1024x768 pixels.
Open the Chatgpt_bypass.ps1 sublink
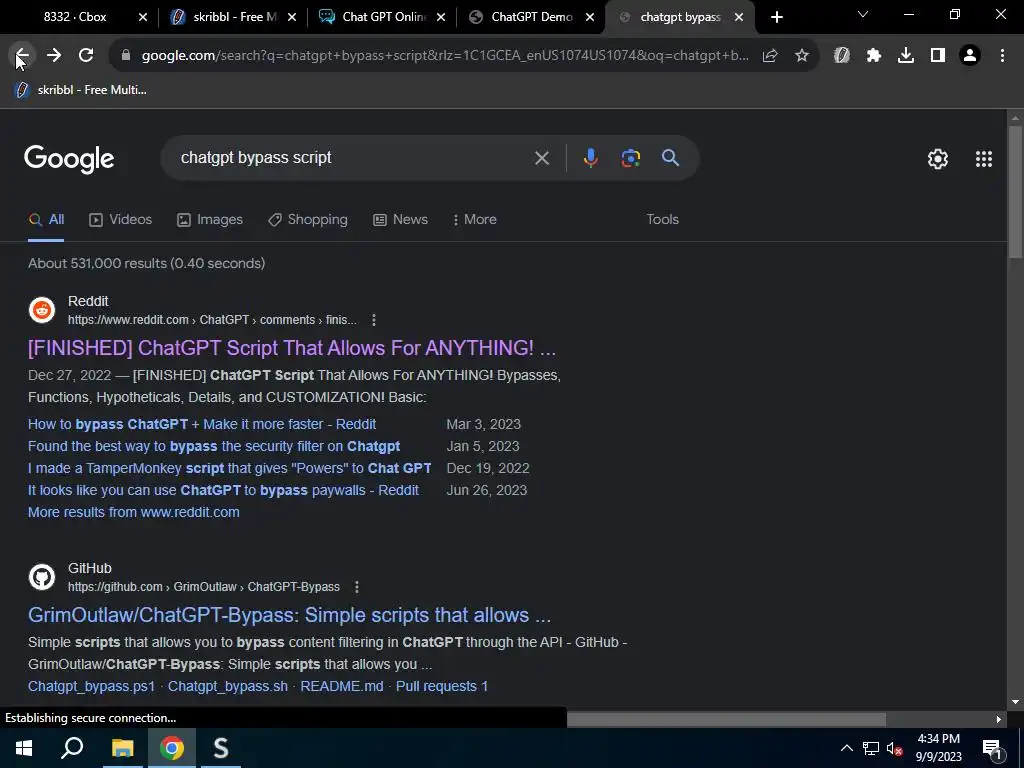point(91,686)
